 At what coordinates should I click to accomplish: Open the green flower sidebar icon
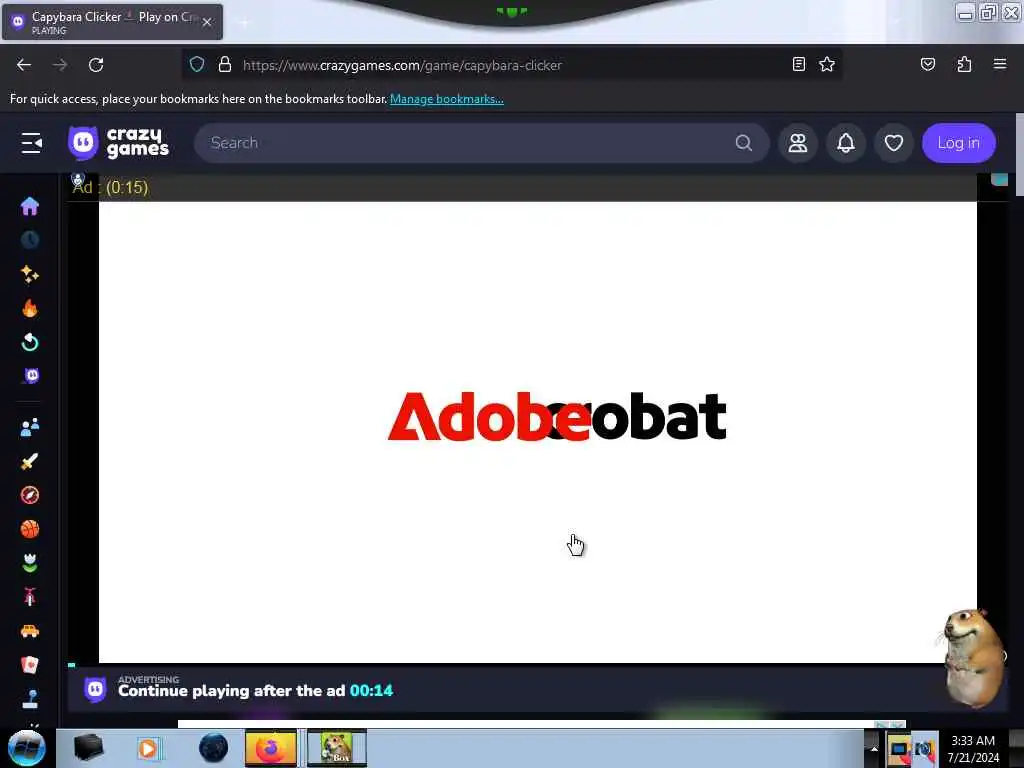(x=30, y=563)
